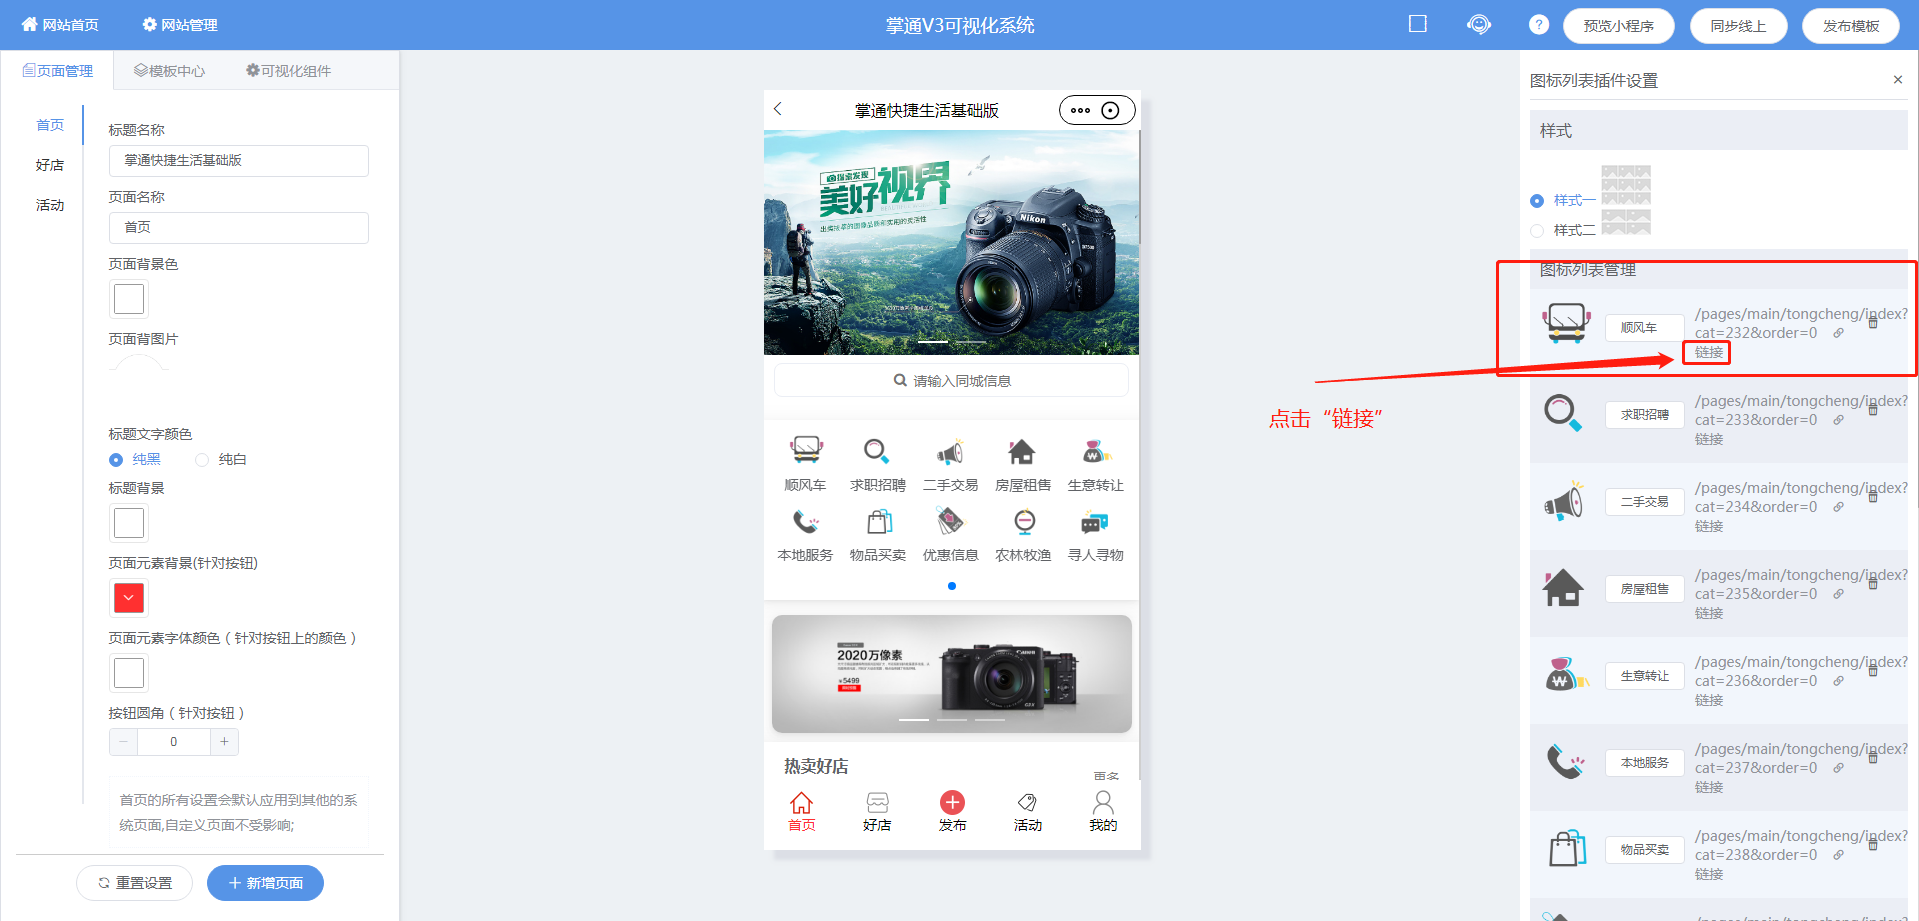Open the red page element background color dropdown

click(129, 598)
